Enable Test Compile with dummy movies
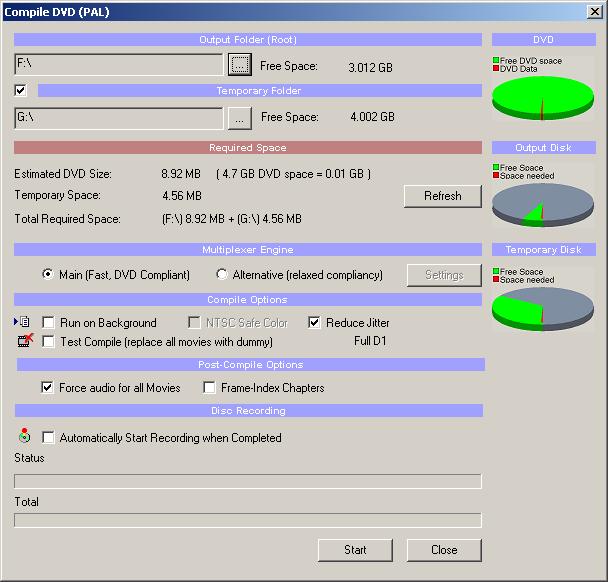 tap(48, 342)
